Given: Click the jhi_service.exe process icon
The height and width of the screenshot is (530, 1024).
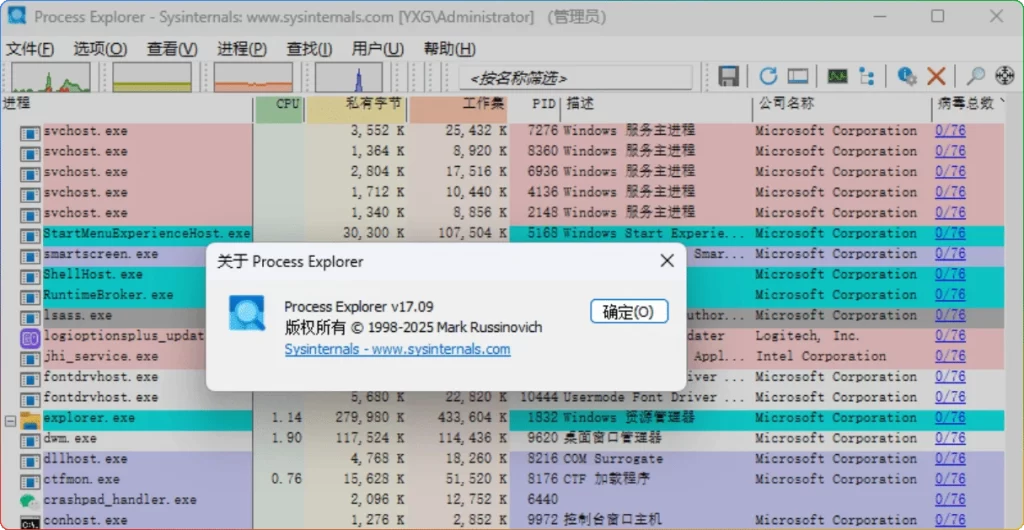Looking at the screenshot, I should point(29,359).
